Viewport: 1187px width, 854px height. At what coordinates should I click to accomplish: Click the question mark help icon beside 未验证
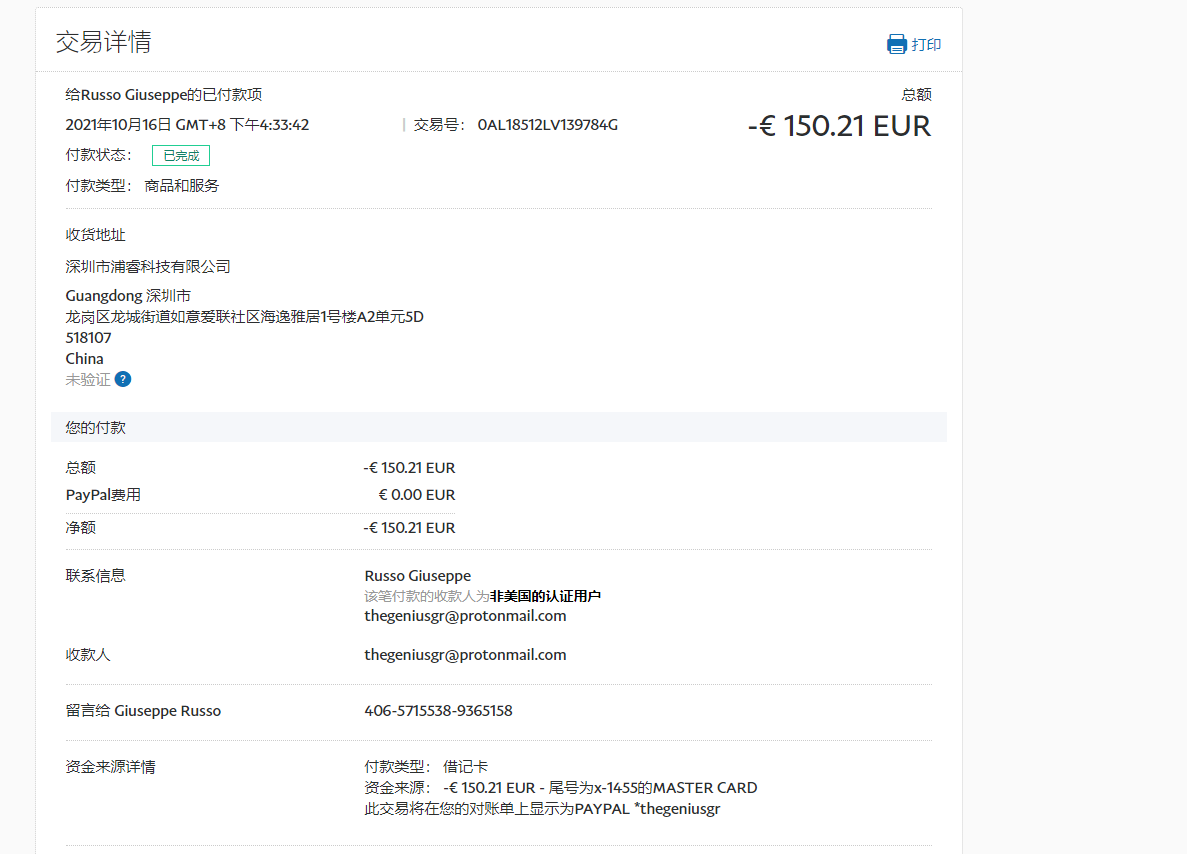point(123,379)
